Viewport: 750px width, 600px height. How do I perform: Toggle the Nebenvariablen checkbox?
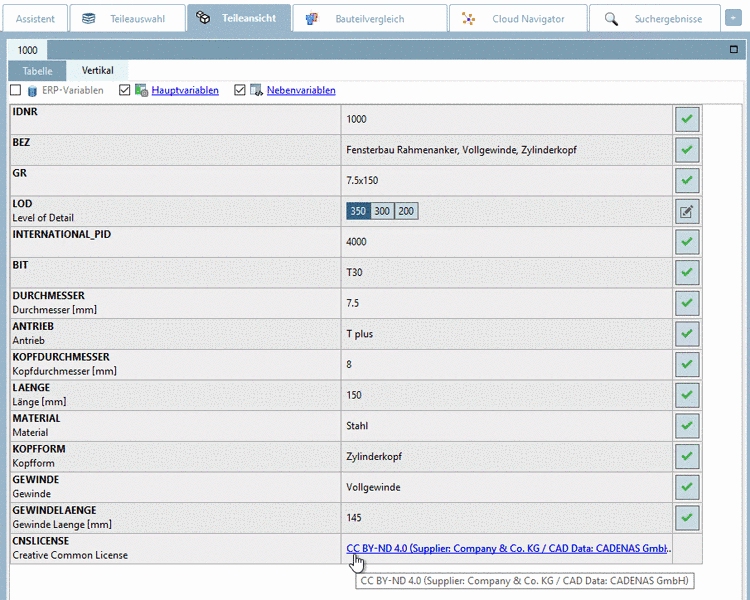[240, 90]
